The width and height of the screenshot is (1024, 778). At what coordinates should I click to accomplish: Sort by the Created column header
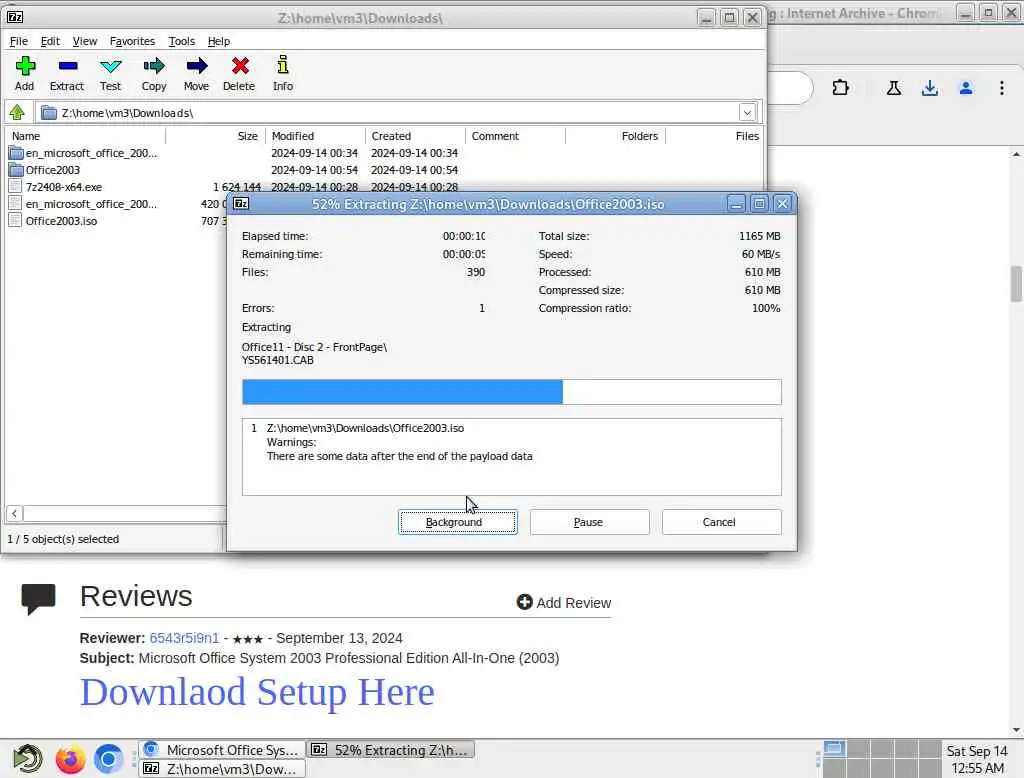pyautogui.click(x=416, y=136)
